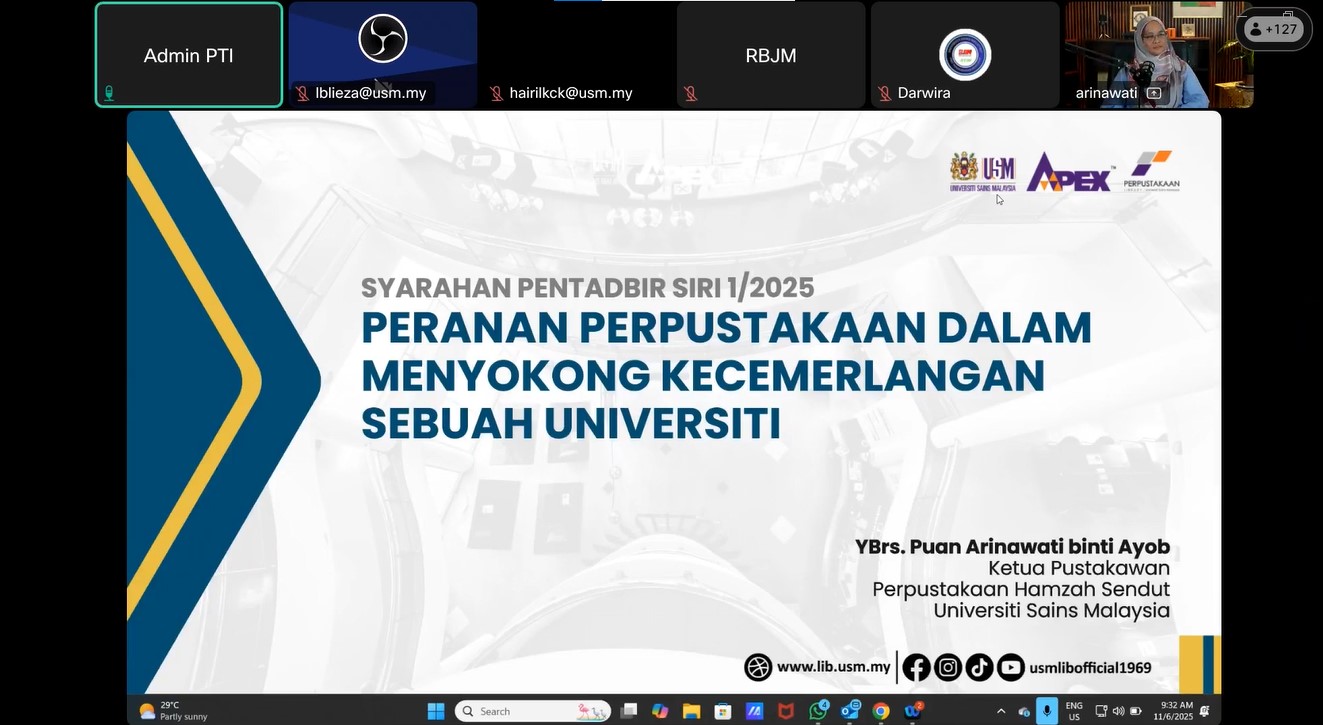This screenshot has width=1323, height=725.
Task: Open WhatsApp from the taskbar
Action: tap(818, 711)
